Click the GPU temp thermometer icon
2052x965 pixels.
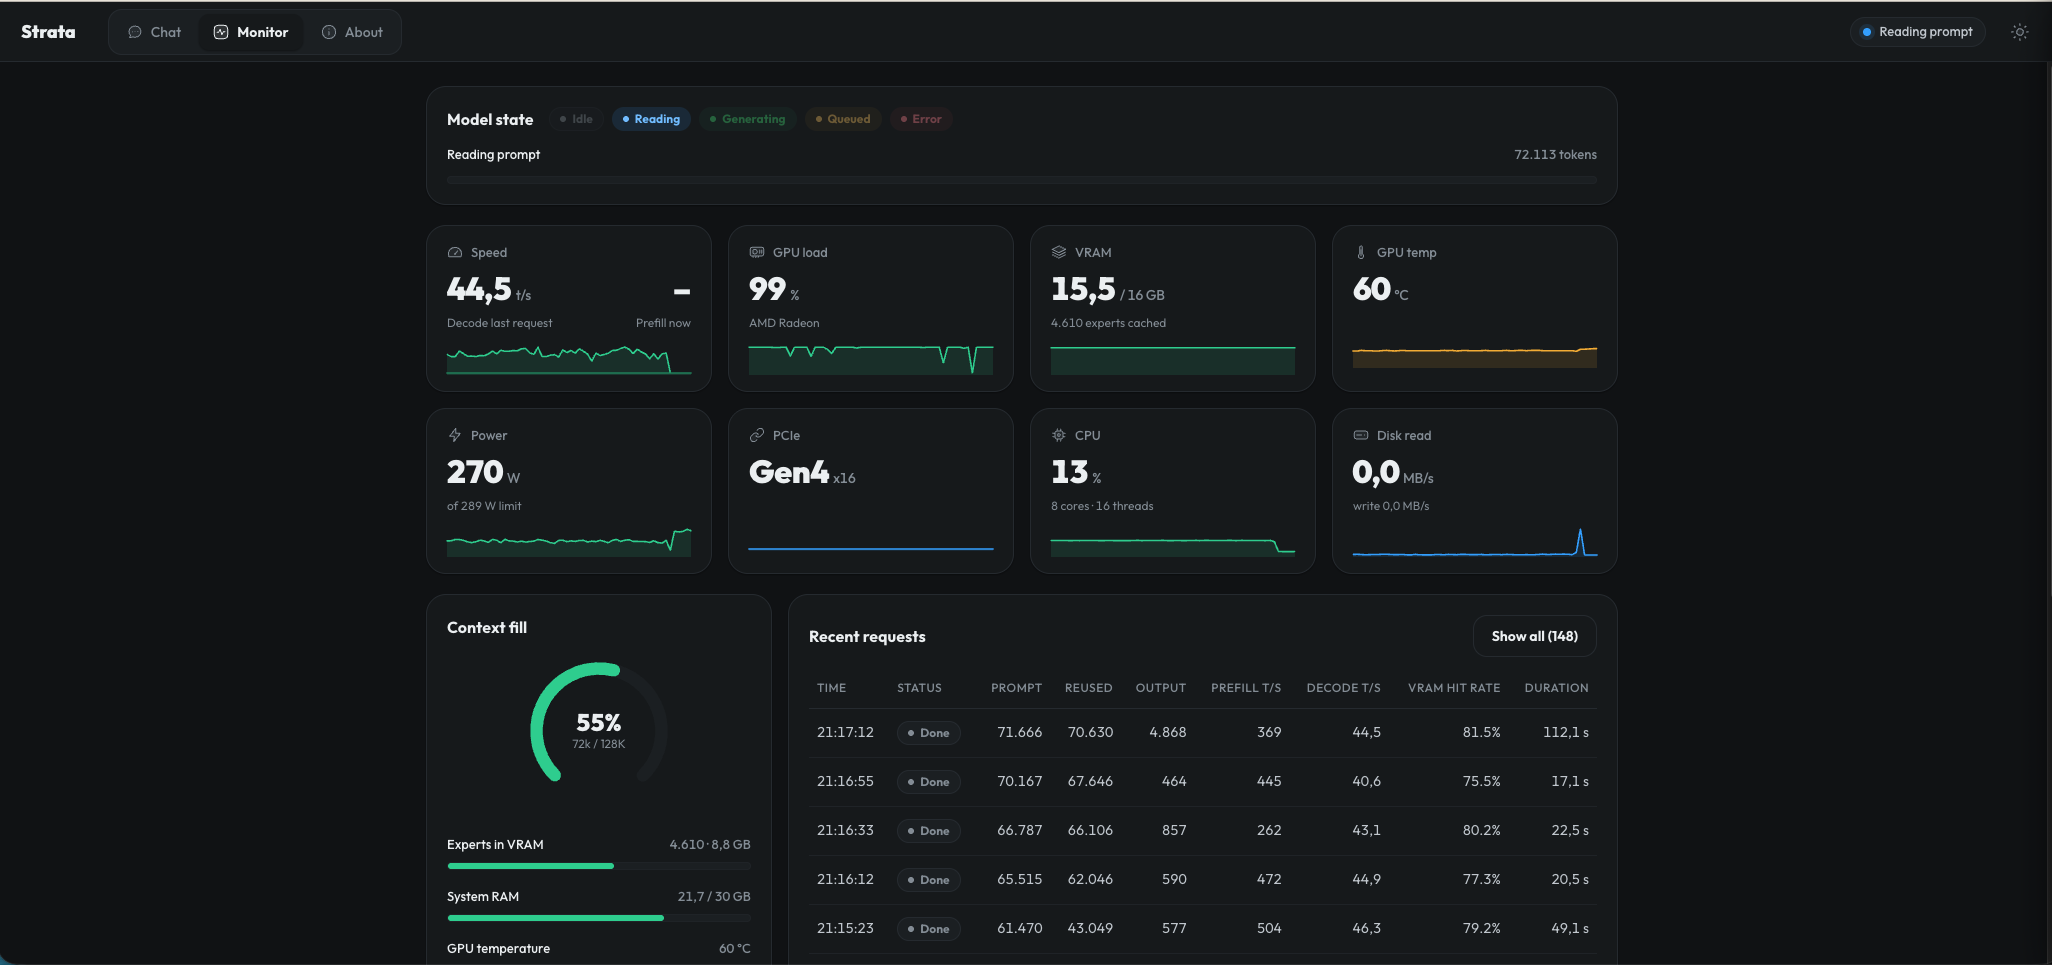(1361, 253)
